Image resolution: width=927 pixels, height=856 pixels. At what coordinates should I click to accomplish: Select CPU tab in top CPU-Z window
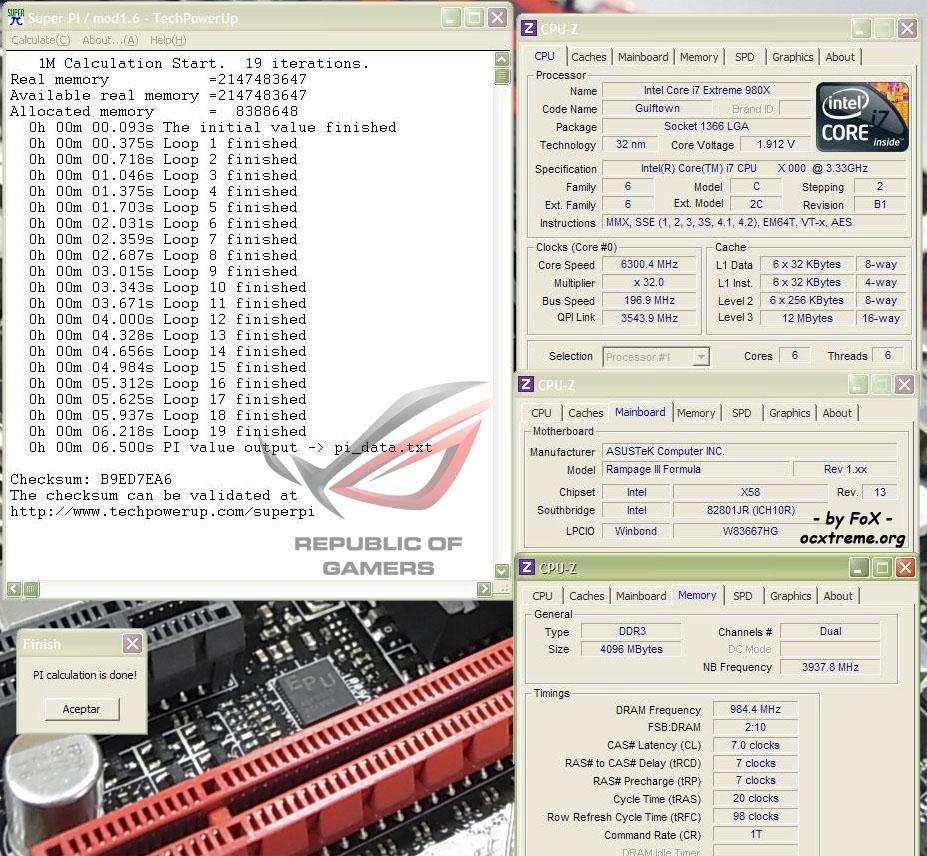(544, 56)
